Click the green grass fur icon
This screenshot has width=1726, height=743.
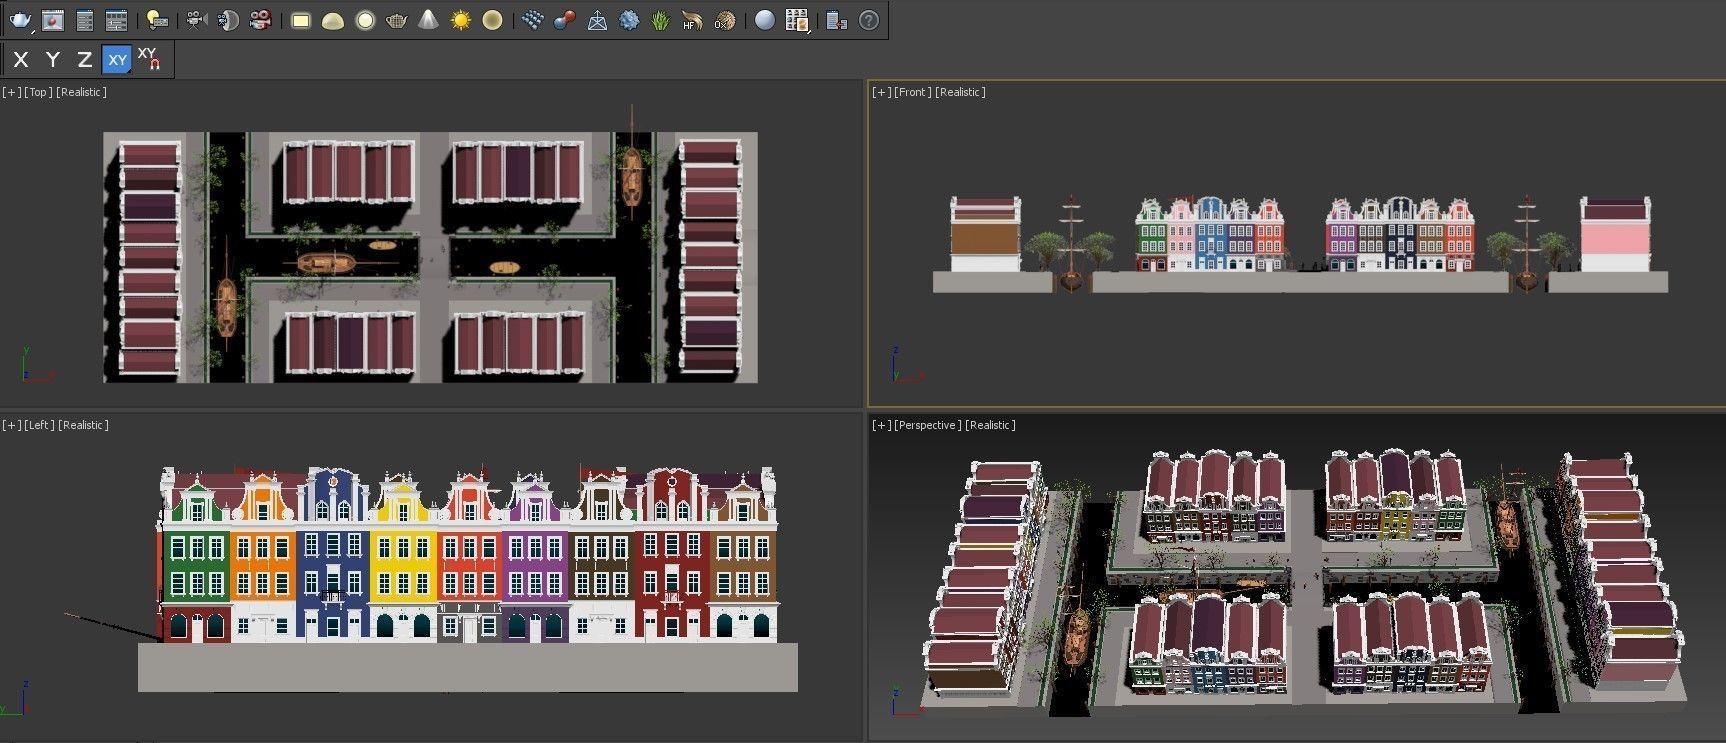tap(660, 20)
